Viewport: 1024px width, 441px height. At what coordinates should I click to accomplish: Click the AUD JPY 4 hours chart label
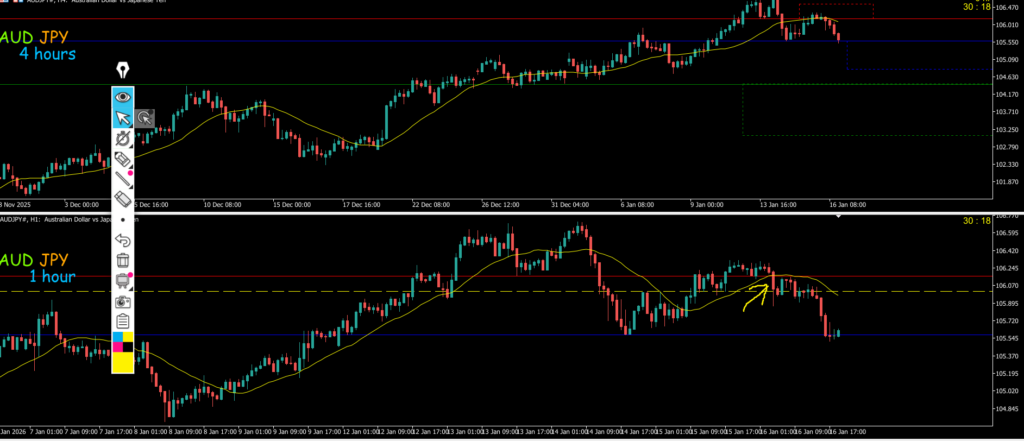tap(40, 45)
